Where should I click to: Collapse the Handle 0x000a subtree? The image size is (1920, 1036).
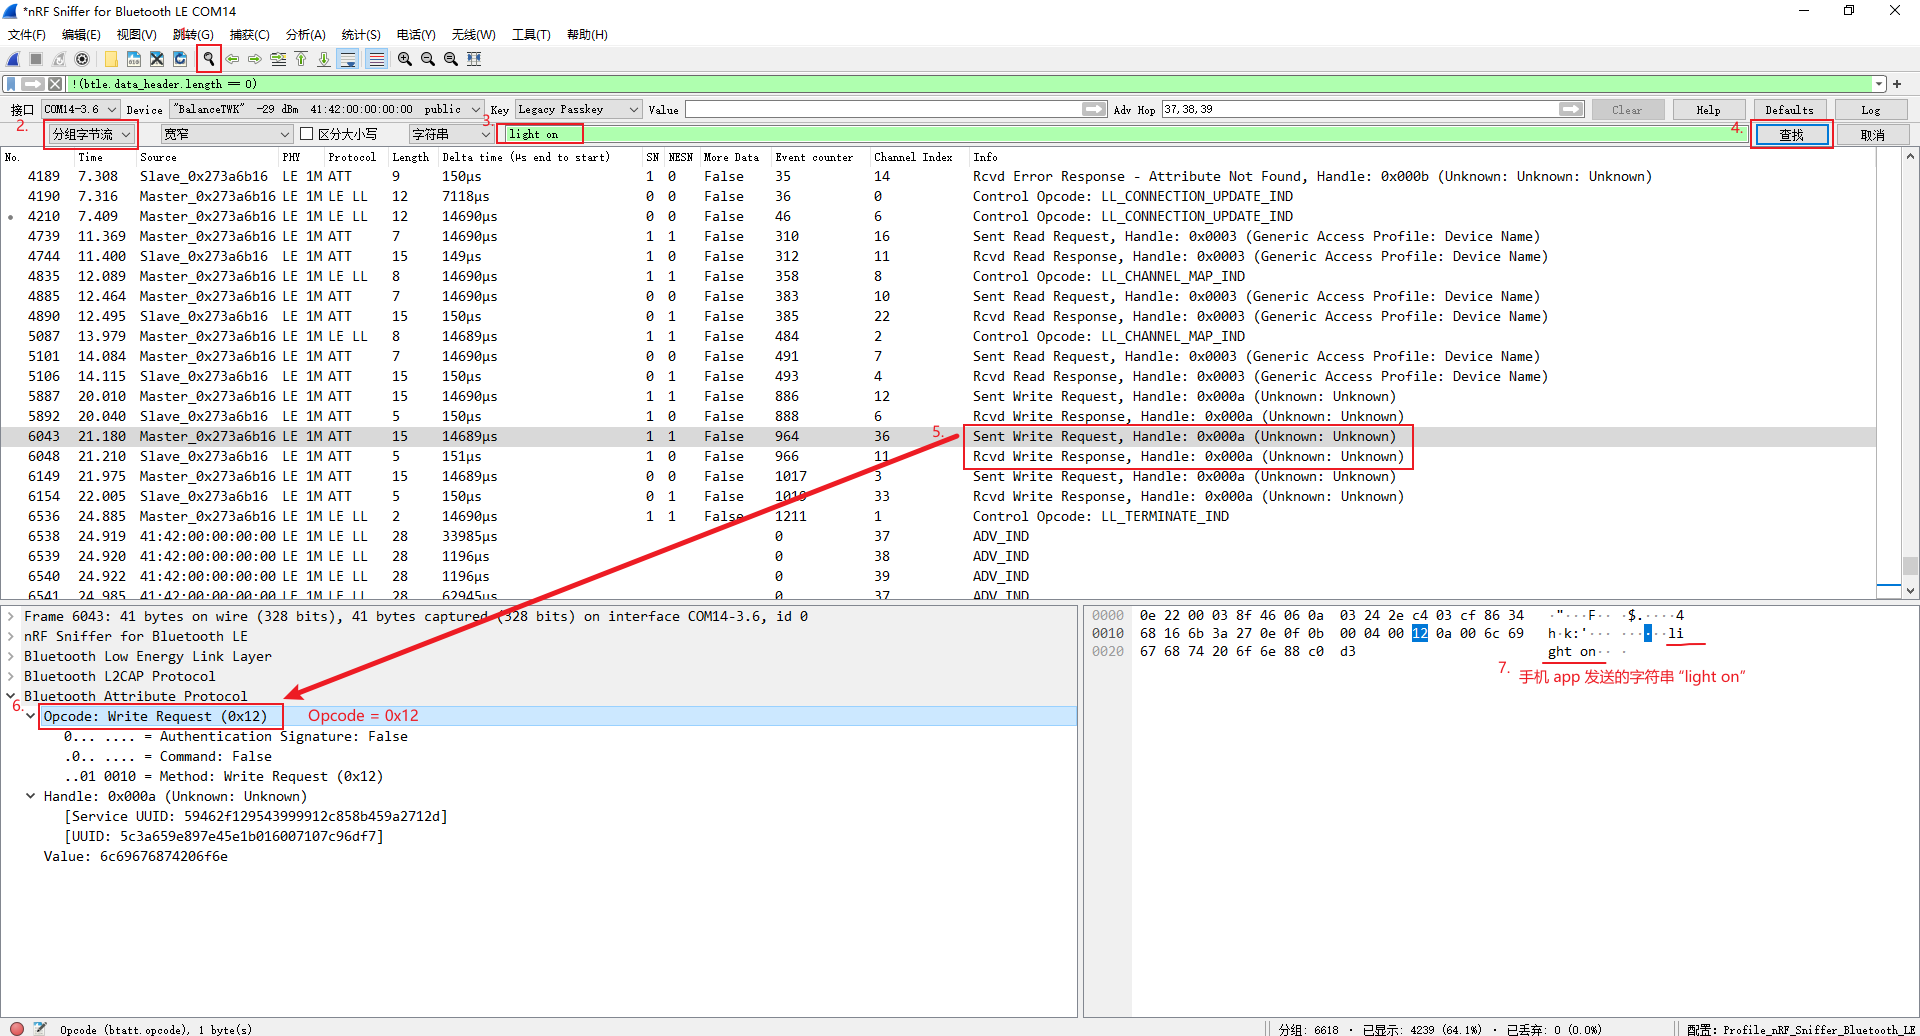(31, 797)
